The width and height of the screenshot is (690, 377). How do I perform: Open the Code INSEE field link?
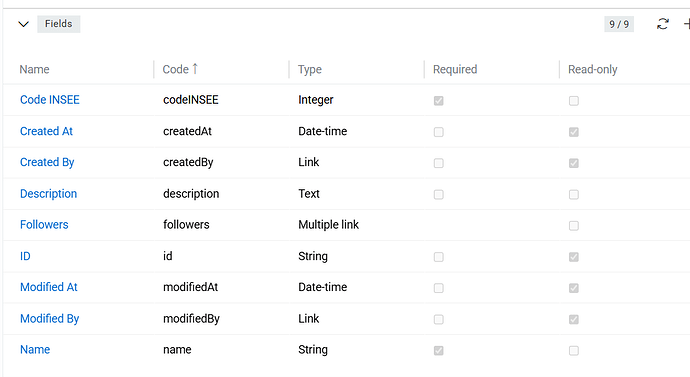(50, 100)
